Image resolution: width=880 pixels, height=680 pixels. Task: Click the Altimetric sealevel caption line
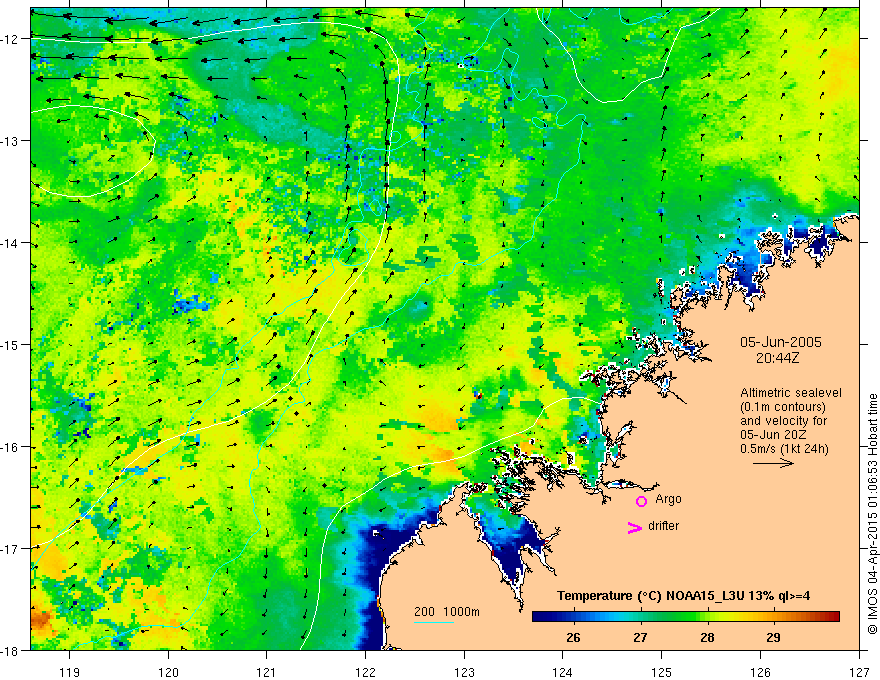pos(791,393)
